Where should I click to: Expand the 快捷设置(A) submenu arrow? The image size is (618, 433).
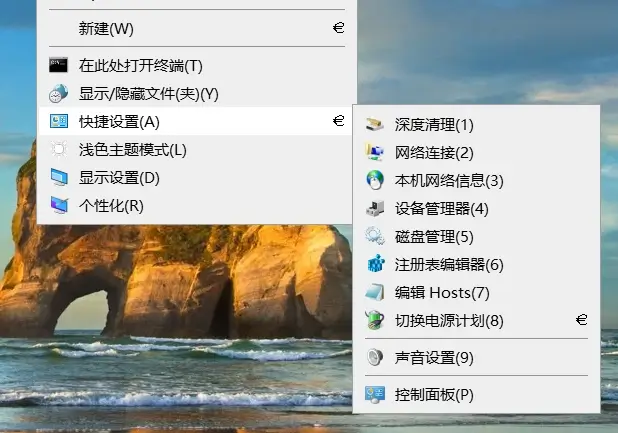pos(339,121)
